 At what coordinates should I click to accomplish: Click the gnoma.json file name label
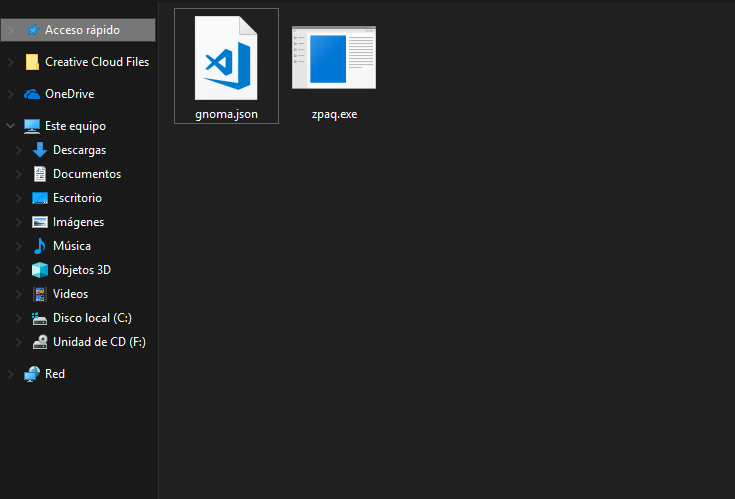(x=226, y=114)
